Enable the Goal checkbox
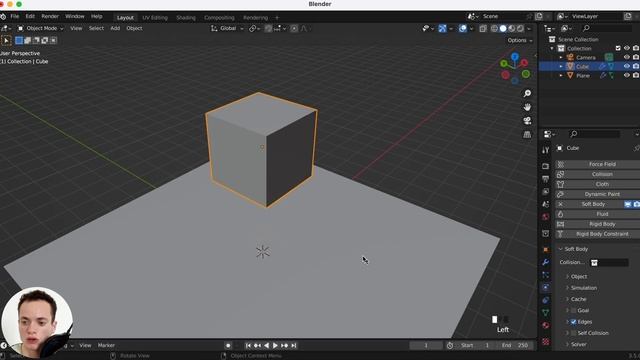 coord(573,311)
